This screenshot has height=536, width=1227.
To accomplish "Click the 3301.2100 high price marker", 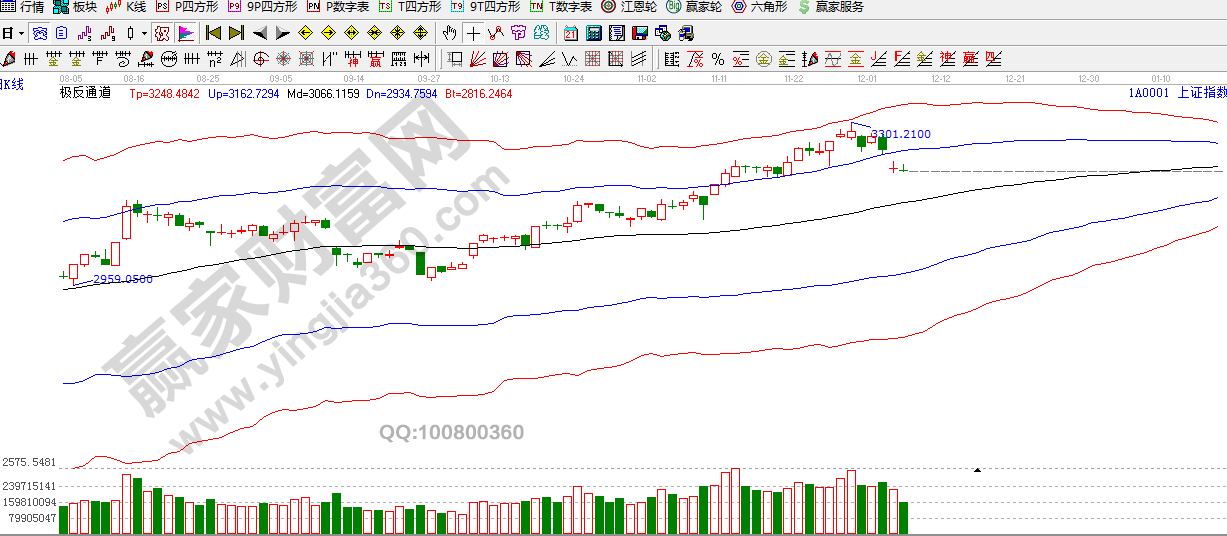I will (900, 134).
